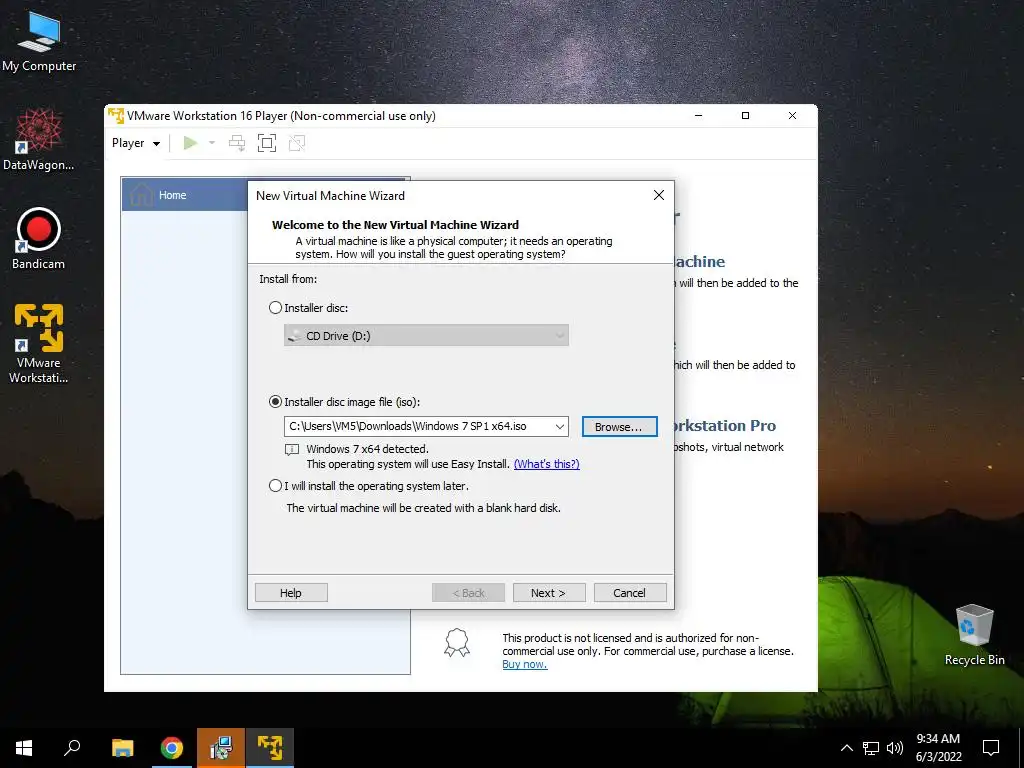Expand the ISO path combo box arrow

560,426
